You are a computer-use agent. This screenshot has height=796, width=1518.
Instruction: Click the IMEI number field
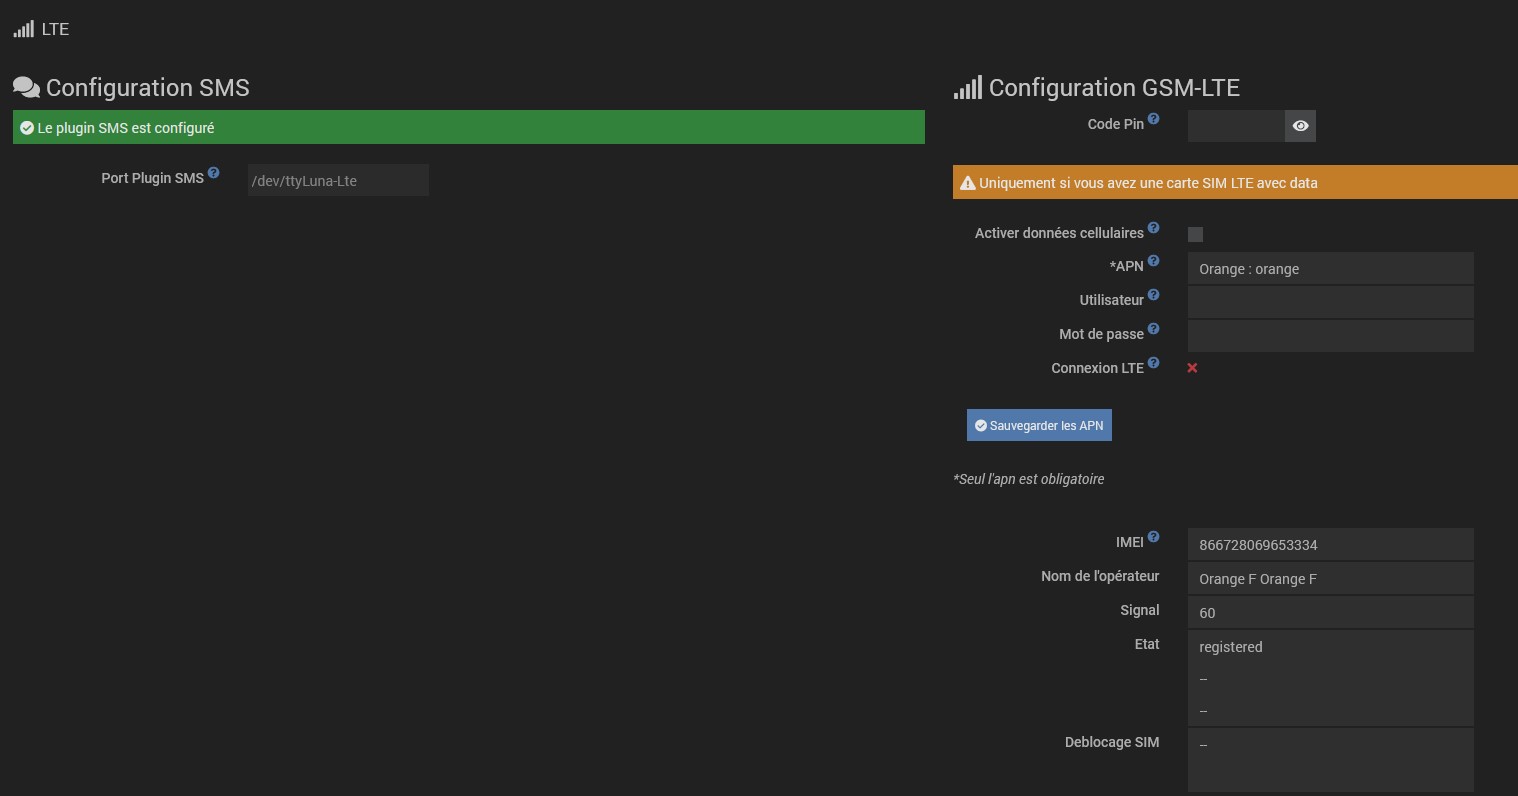[x=1330, y=545]
